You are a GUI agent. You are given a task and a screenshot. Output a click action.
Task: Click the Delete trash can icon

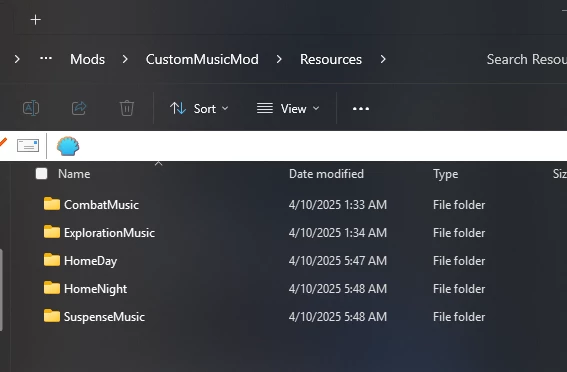click(x=127, y=108)
